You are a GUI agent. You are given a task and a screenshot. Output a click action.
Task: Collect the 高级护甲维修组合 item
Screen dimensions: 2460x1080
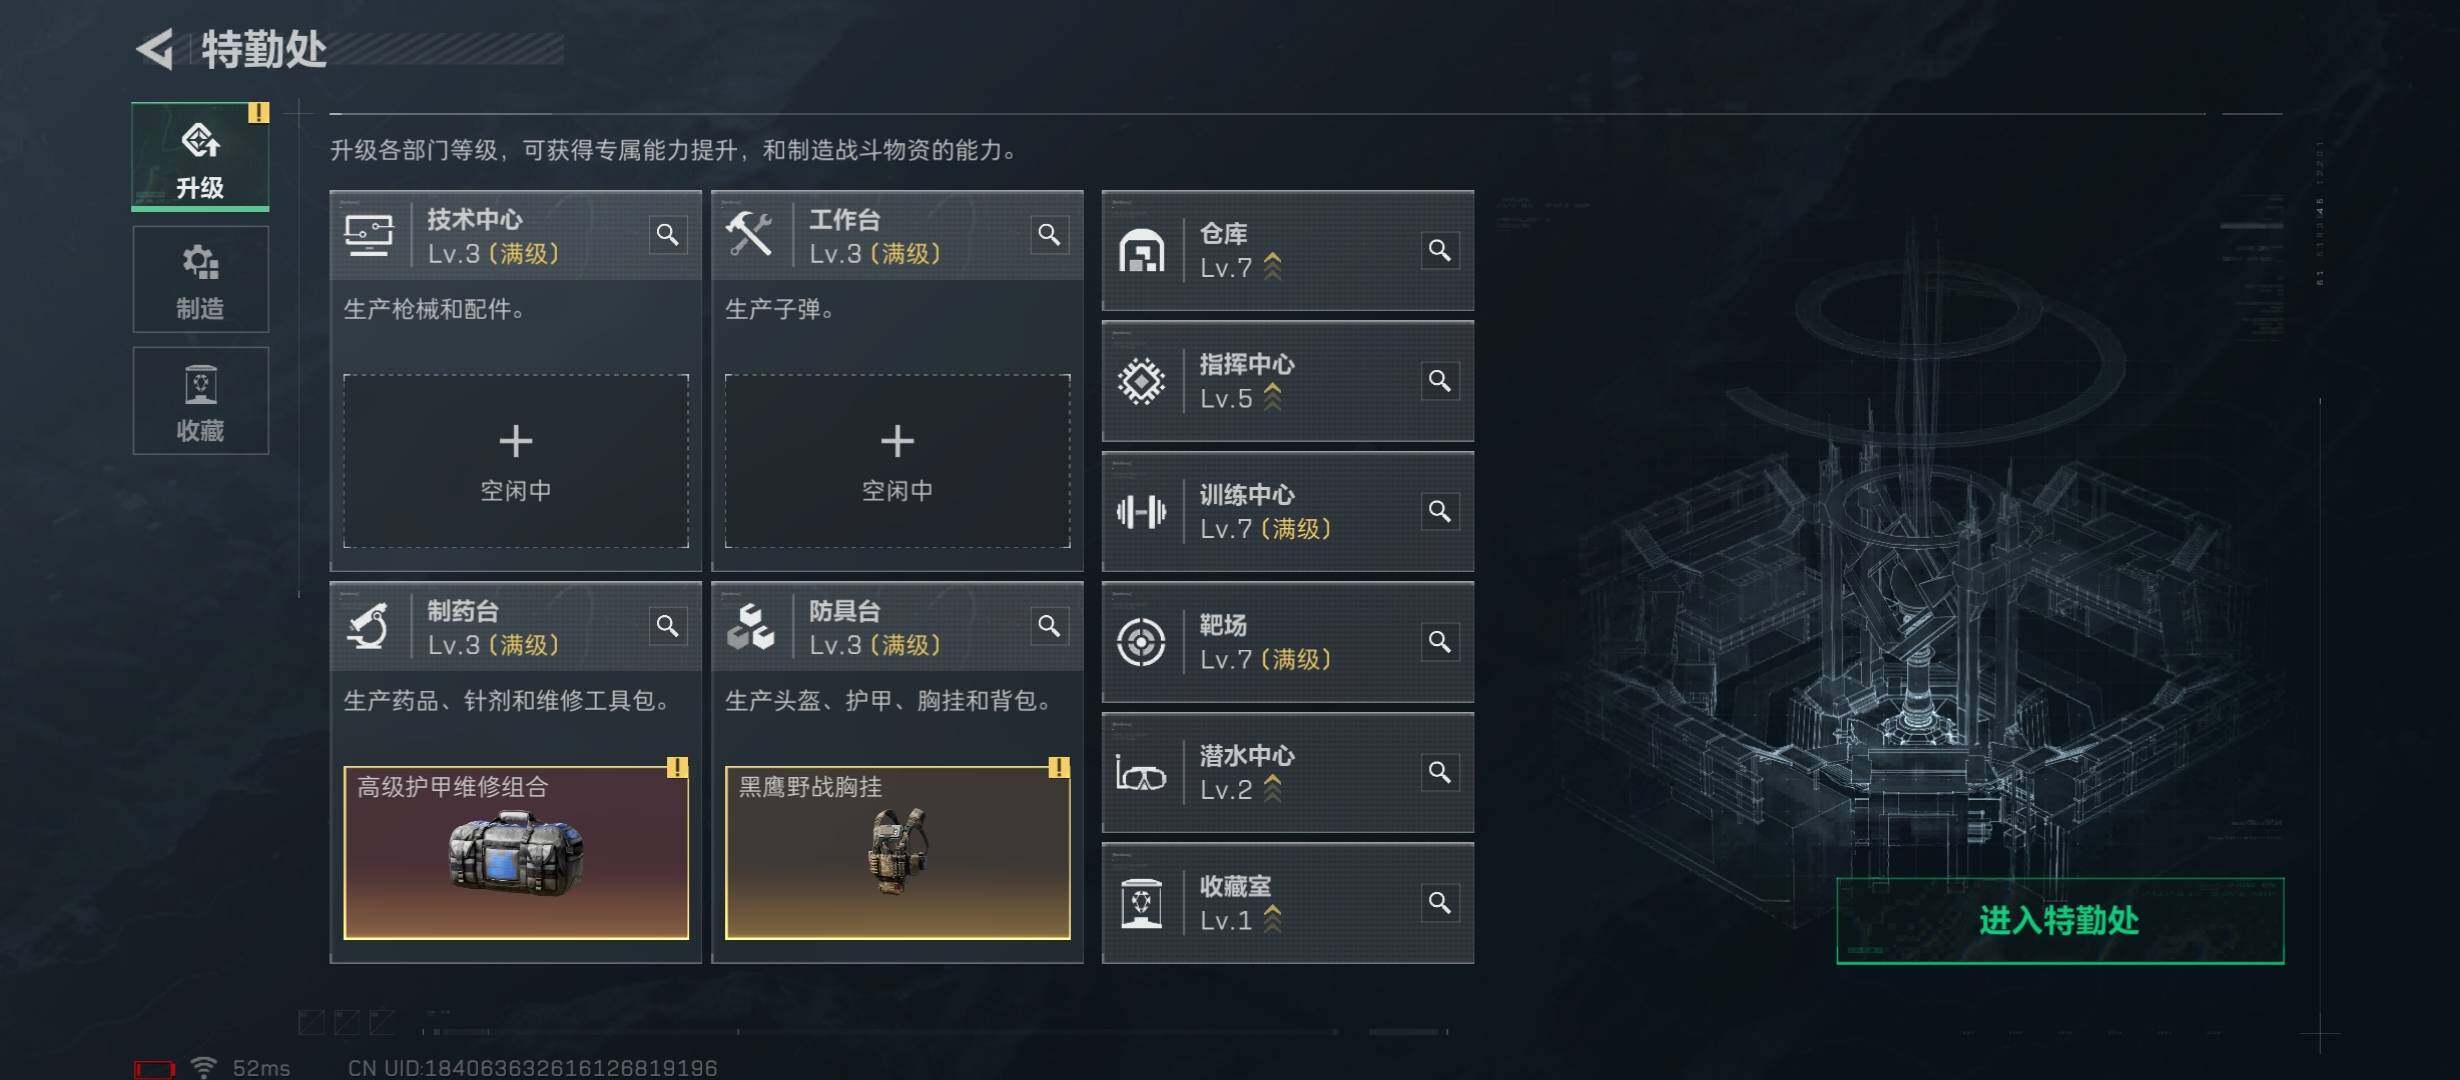click(516, 853)
